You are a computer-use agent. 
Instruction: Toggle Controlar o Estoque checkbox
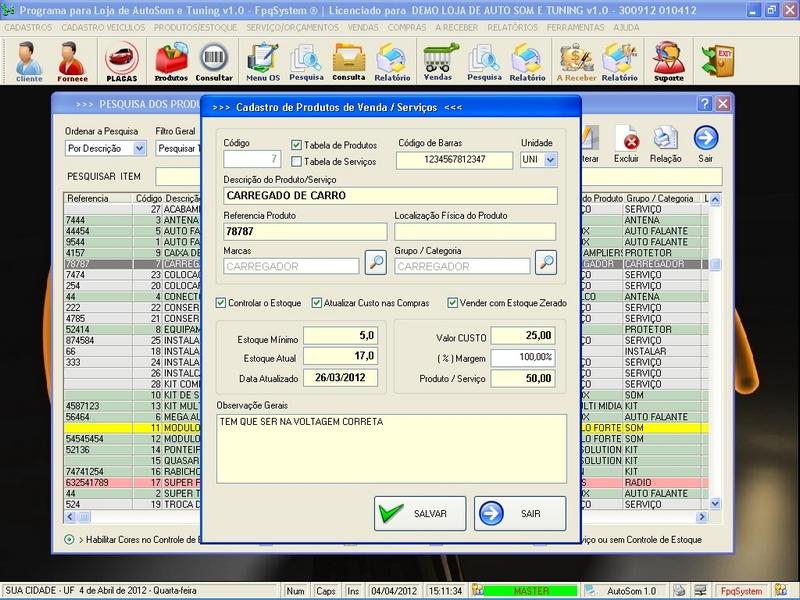click(x=222, y=303)
